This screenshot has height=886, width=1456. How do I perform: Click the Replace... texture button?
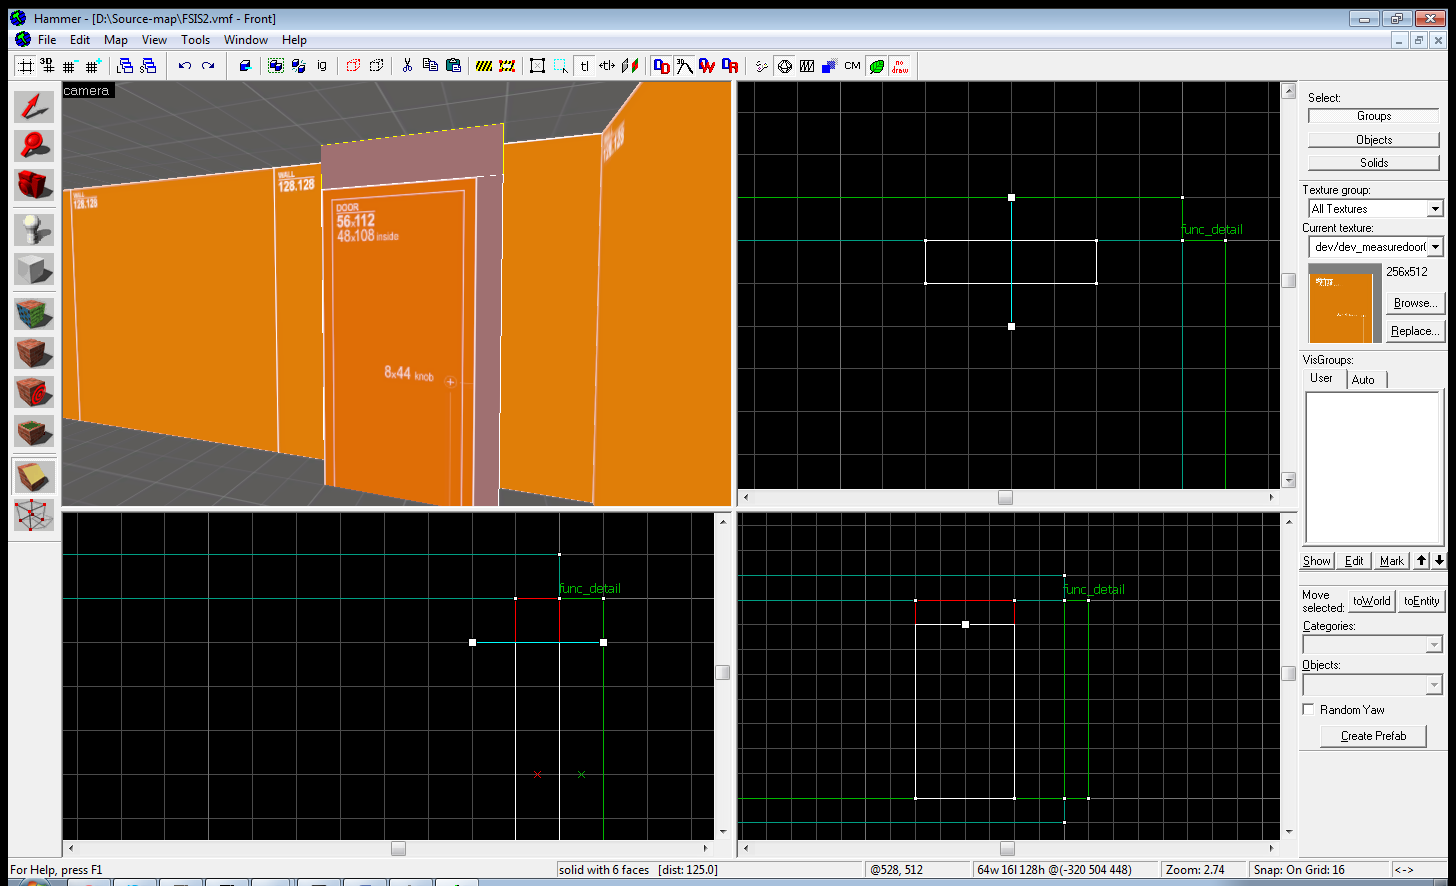(x=1415, y=330)
